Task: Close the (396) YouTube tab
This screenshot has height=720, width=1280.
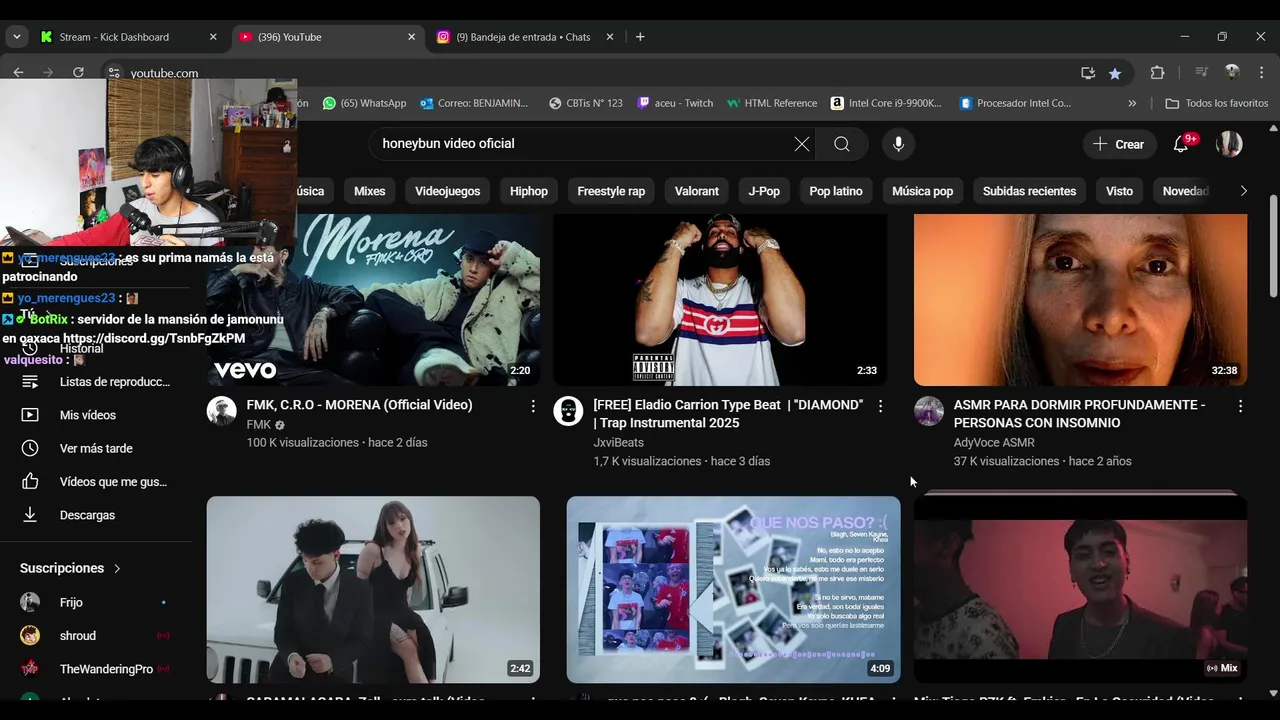Action: pos(411,37)
